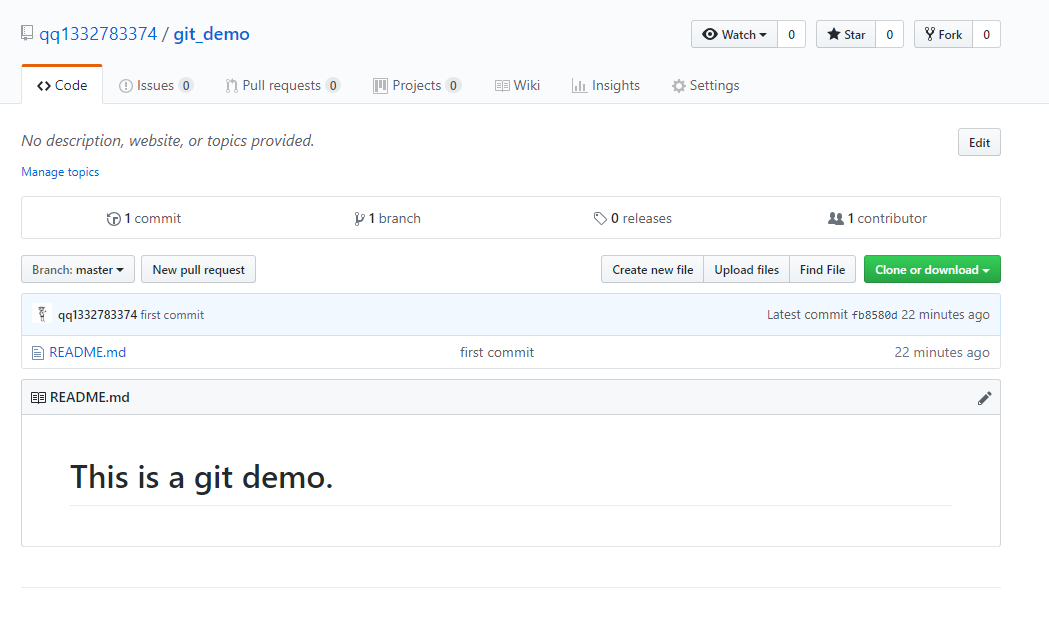
Task: Go to the Projects tab
Action: (x=417, y=86)
